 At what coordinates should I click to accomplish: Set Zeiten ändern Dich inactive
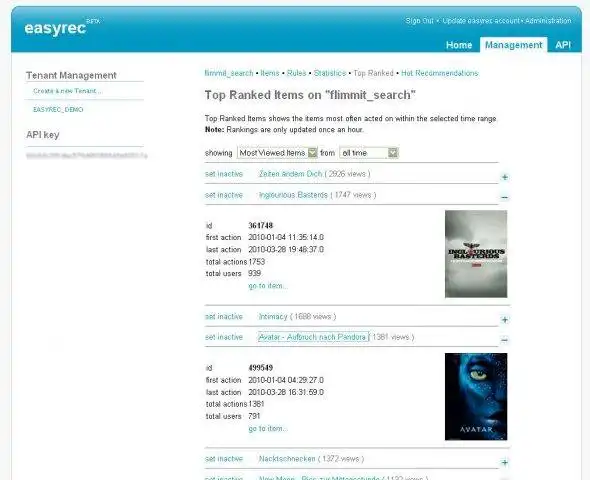[x=224, y=174]
